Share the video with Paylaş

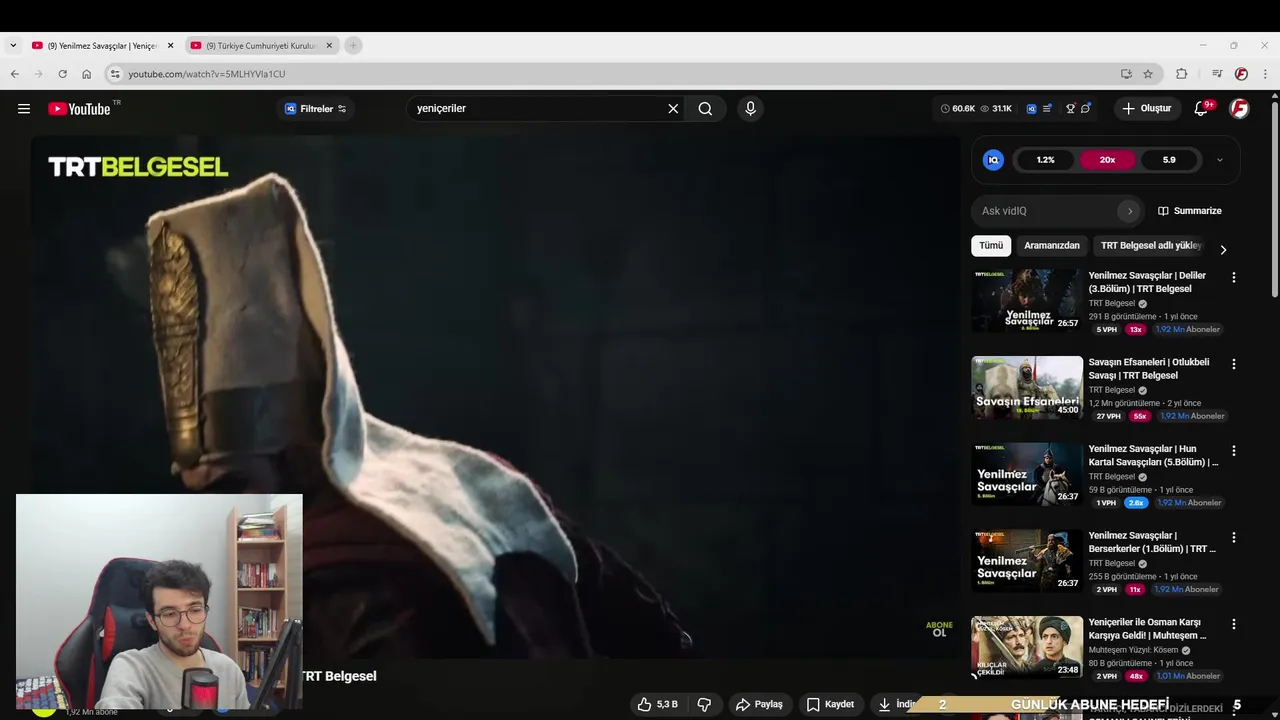pyautogui.click(x=759, y=704)
